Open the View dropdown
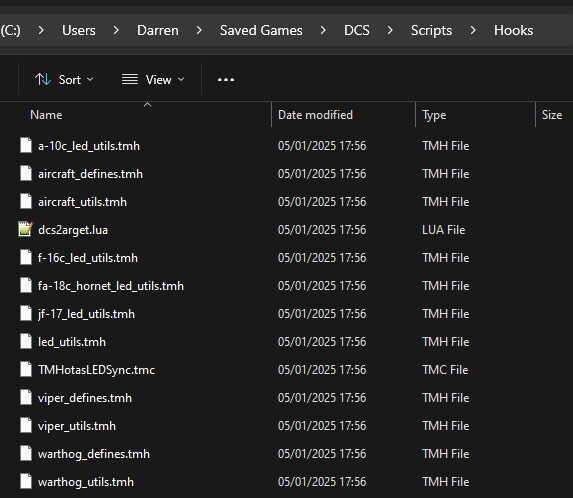573x498 pixels. point(153,80)
